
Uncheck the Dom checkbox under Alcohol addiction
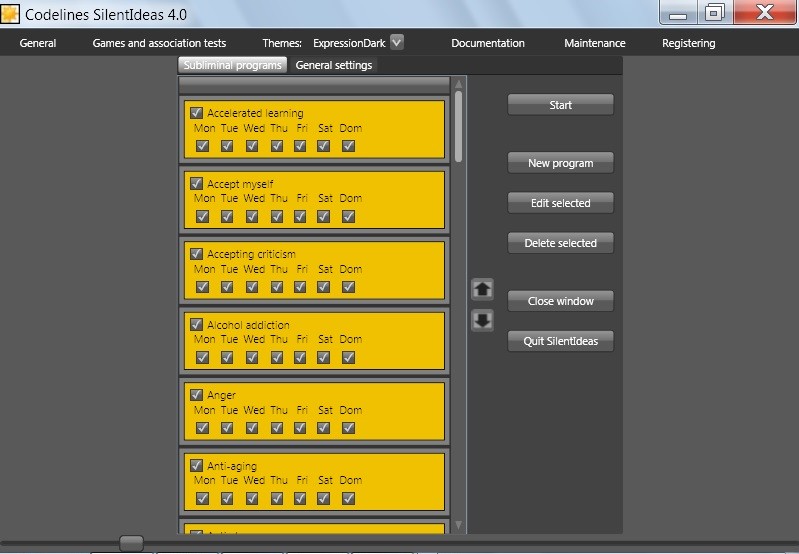coord(348,357)
